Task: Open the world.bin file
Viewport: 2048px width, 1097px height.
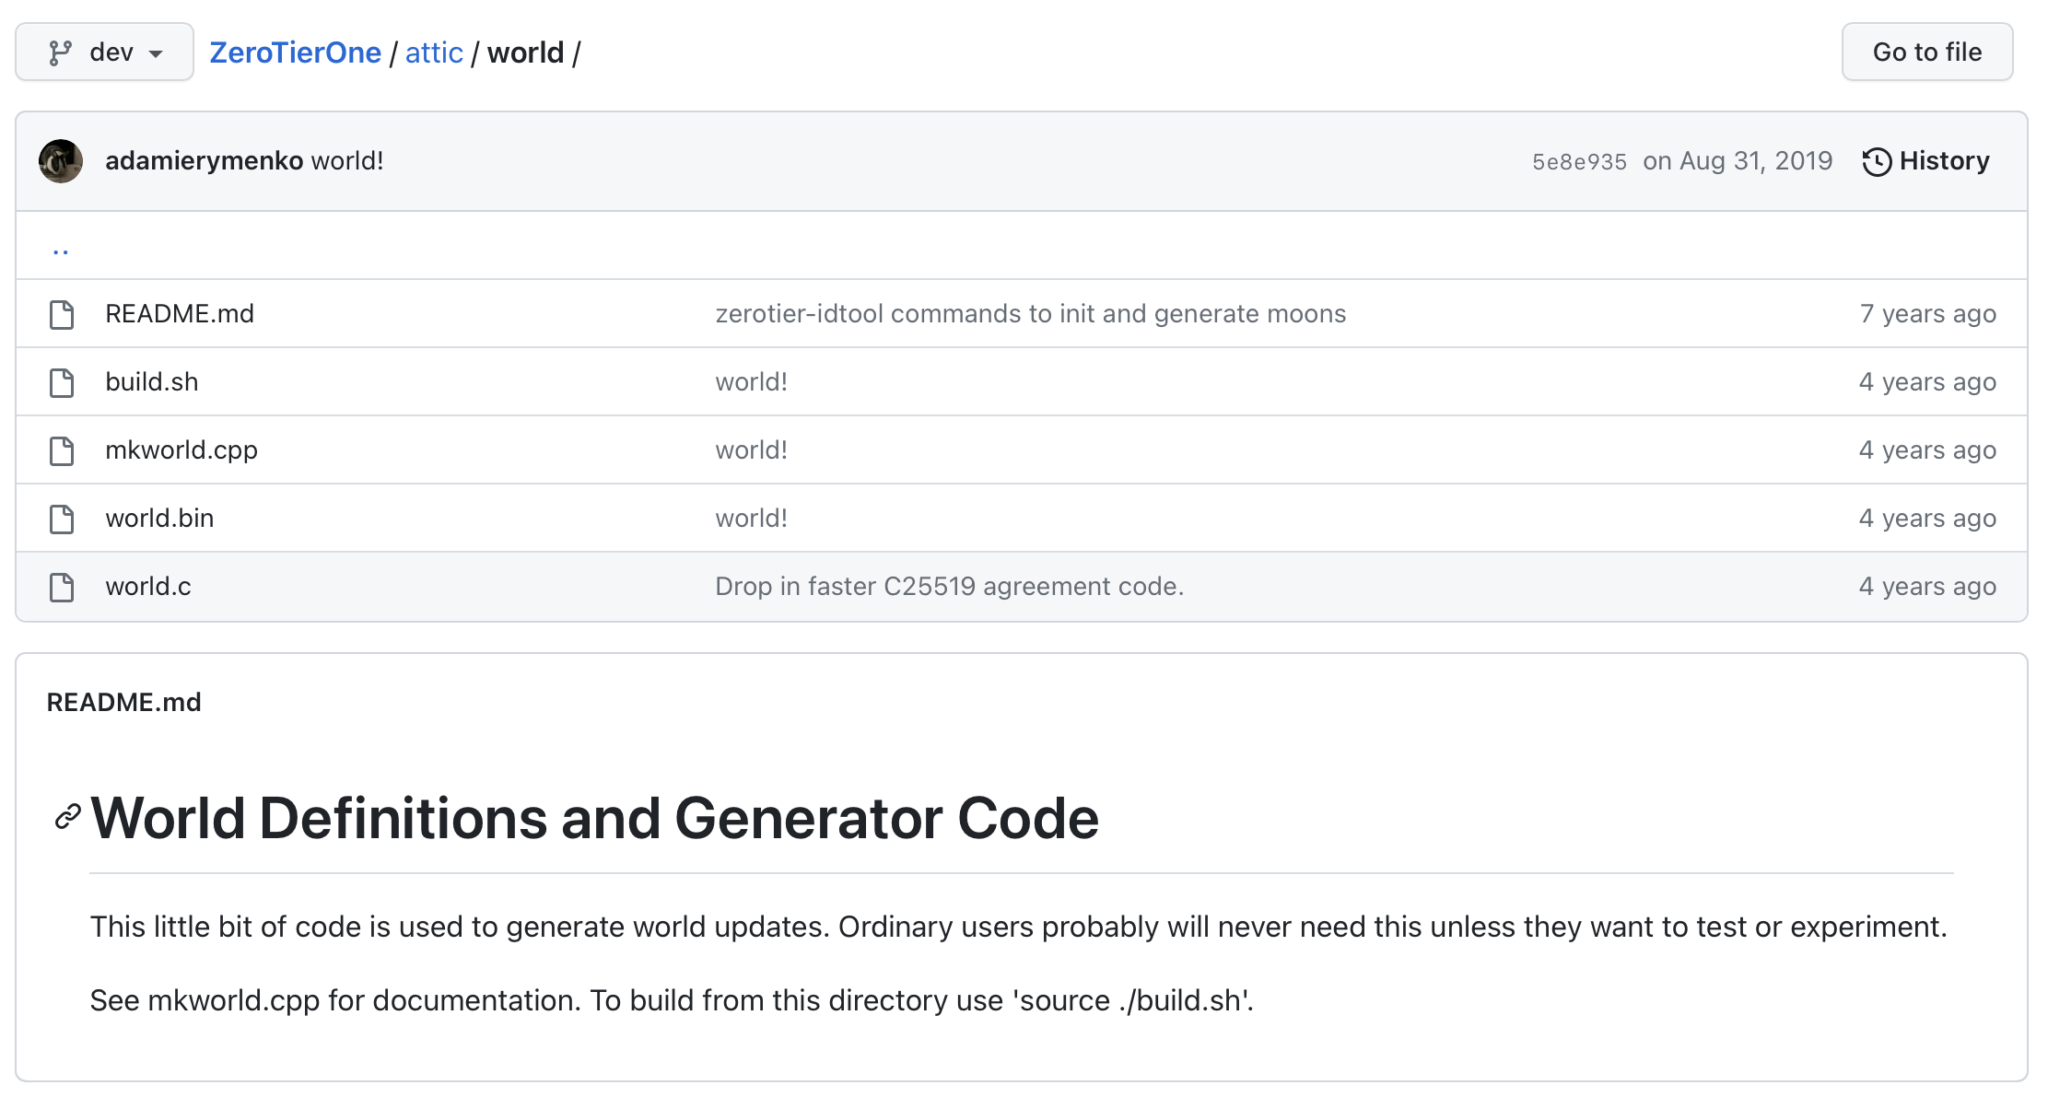Action: point(159,518)
